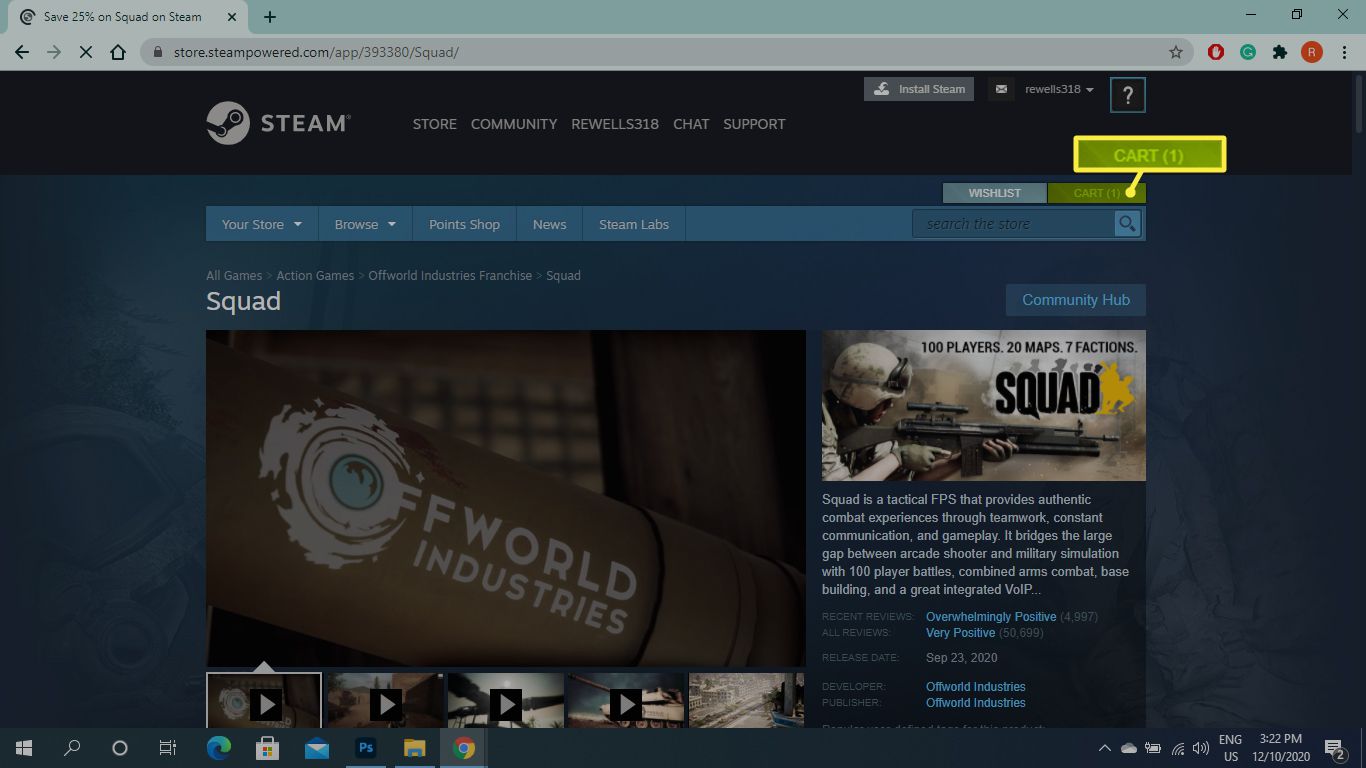Viewport: 1366px width, 768px height.
Task: Open the help question mark icon
Action: [1128, 95]
